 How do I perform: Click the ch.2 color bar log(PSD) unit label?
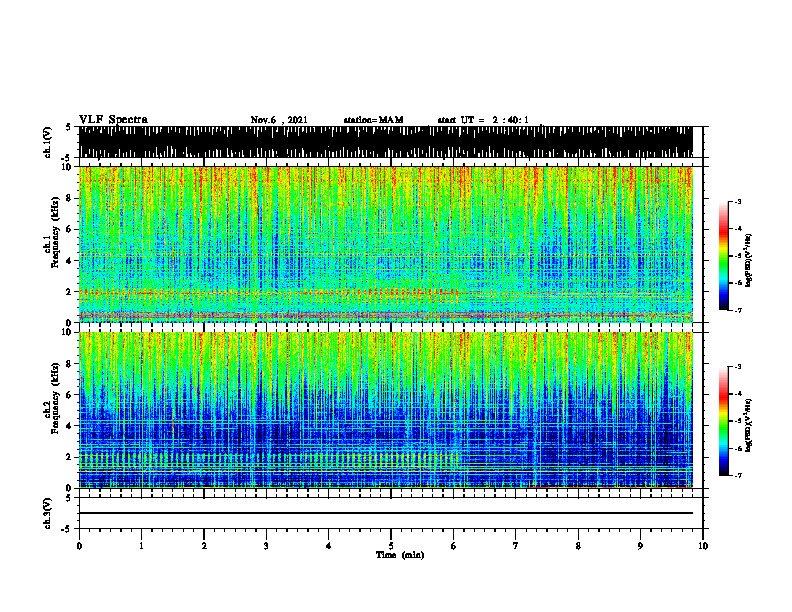pos(749,425)
